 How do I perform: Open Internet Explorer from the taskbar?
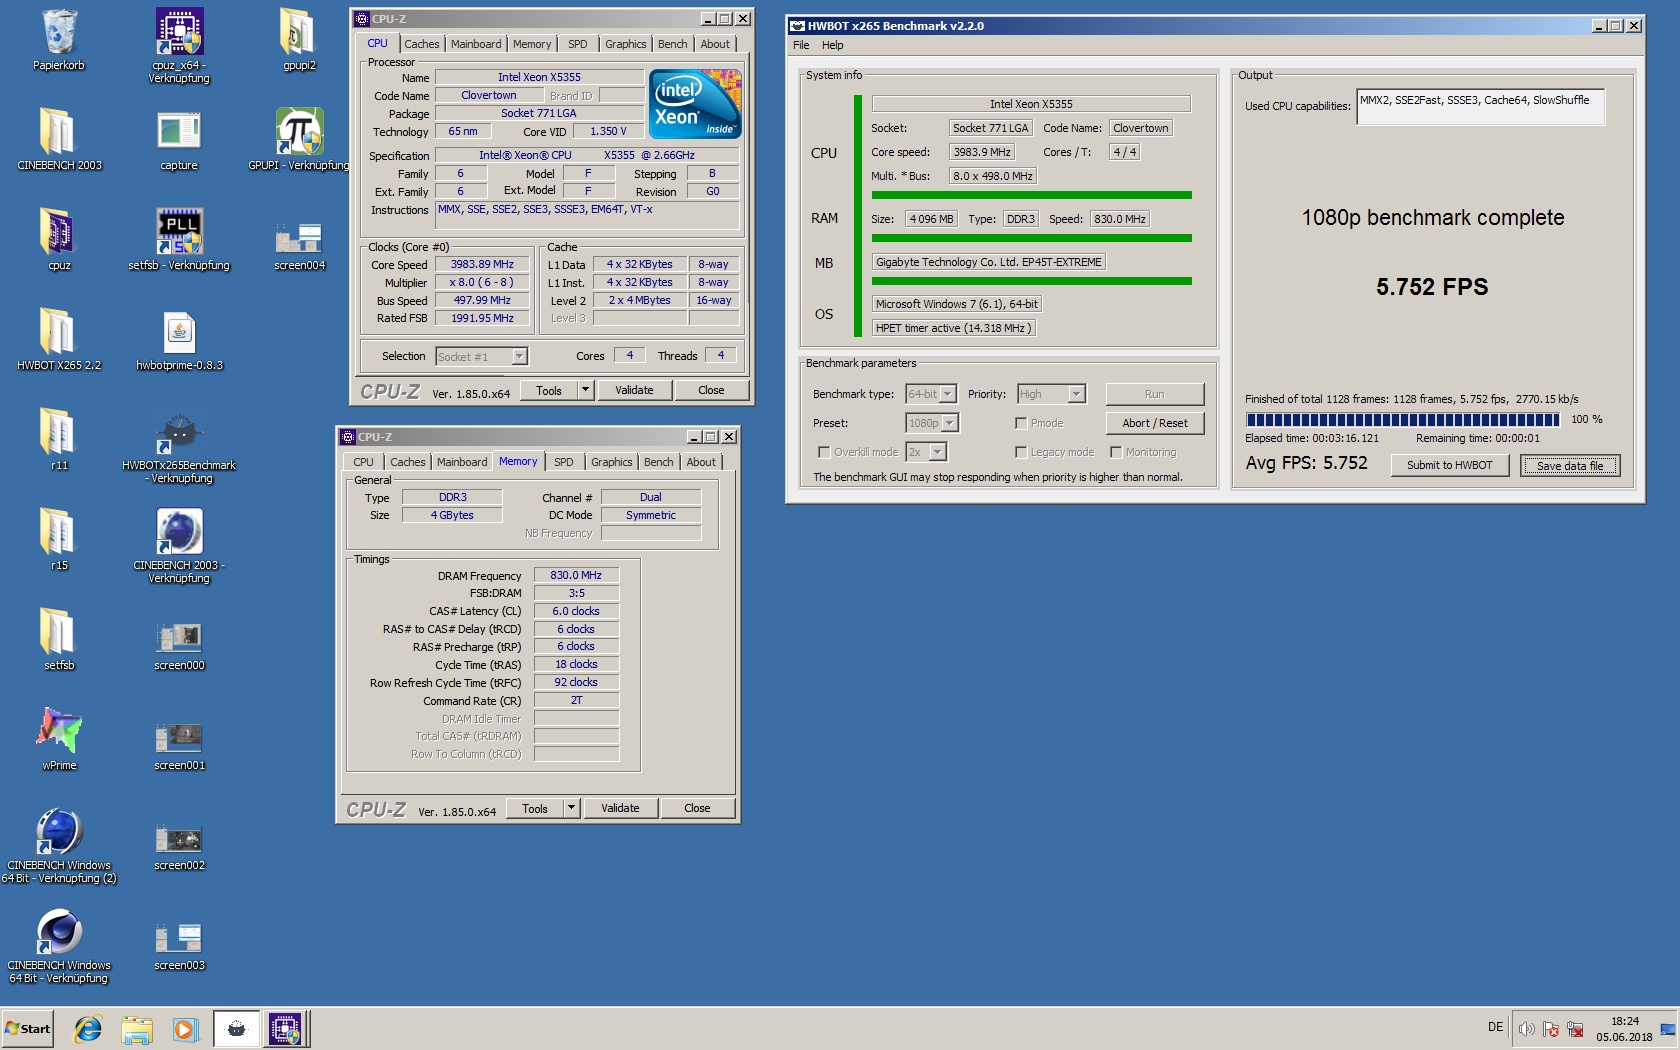[88, 1028]
